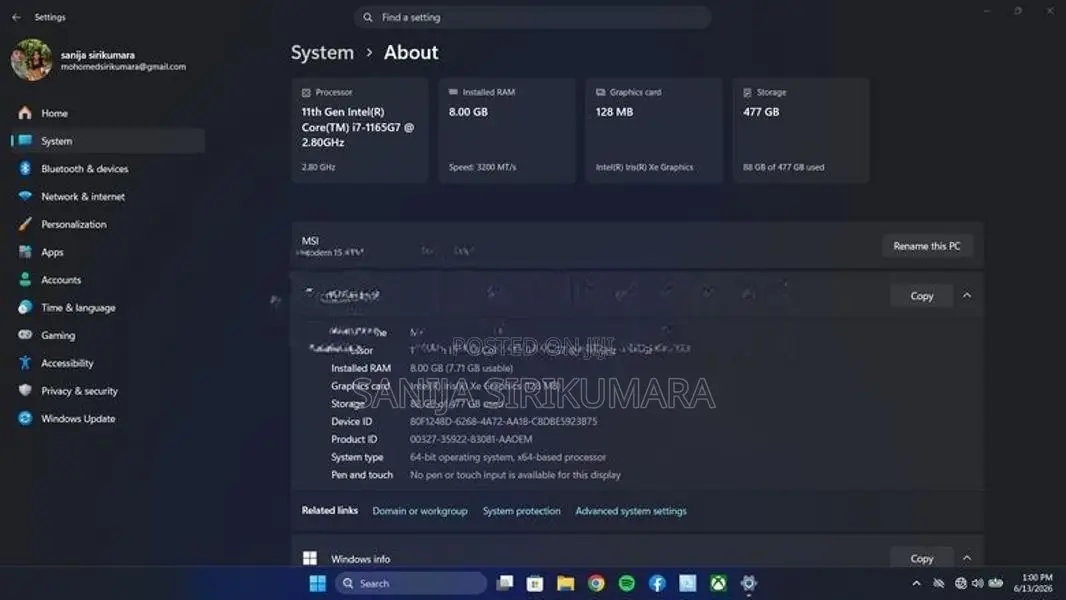Open the Storage 477 GB card
This screenshot has height=600, width=1066.
(801, 130)
